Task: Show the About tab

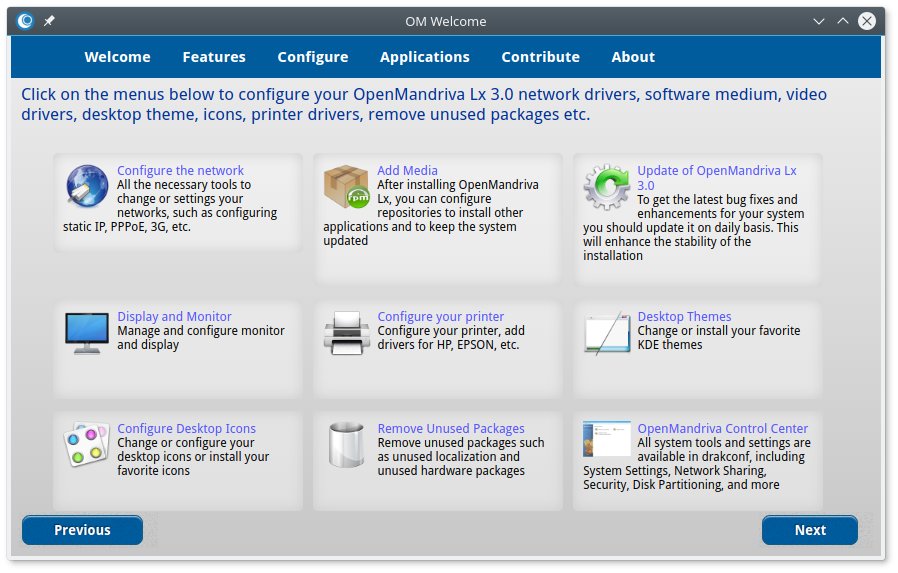Action: pyautogui.click(x=633, y=57)
